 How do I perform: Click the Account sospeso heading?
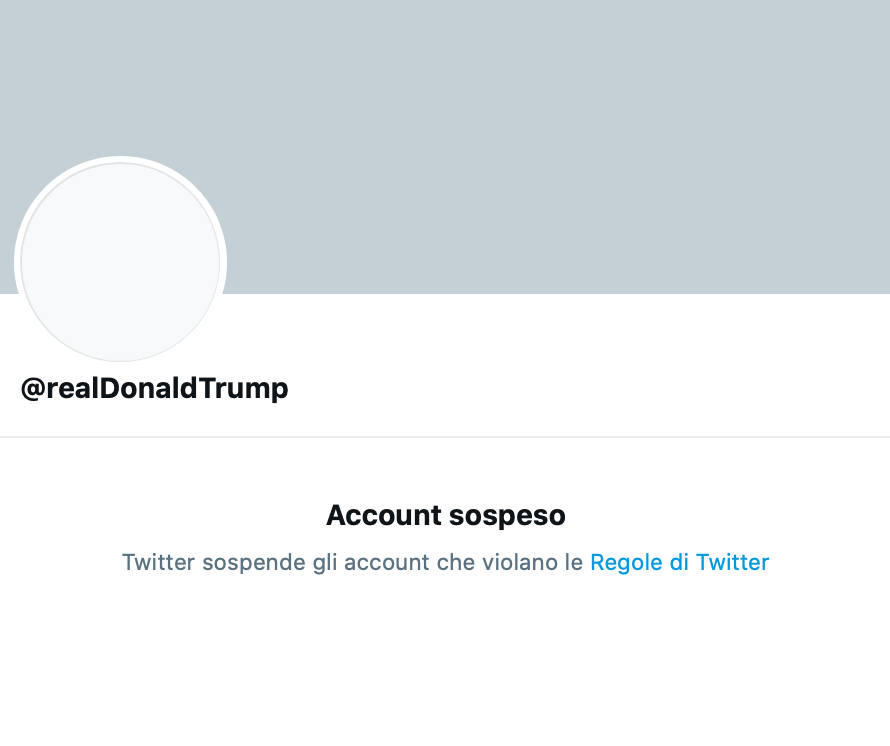click(x=445, y=515)
